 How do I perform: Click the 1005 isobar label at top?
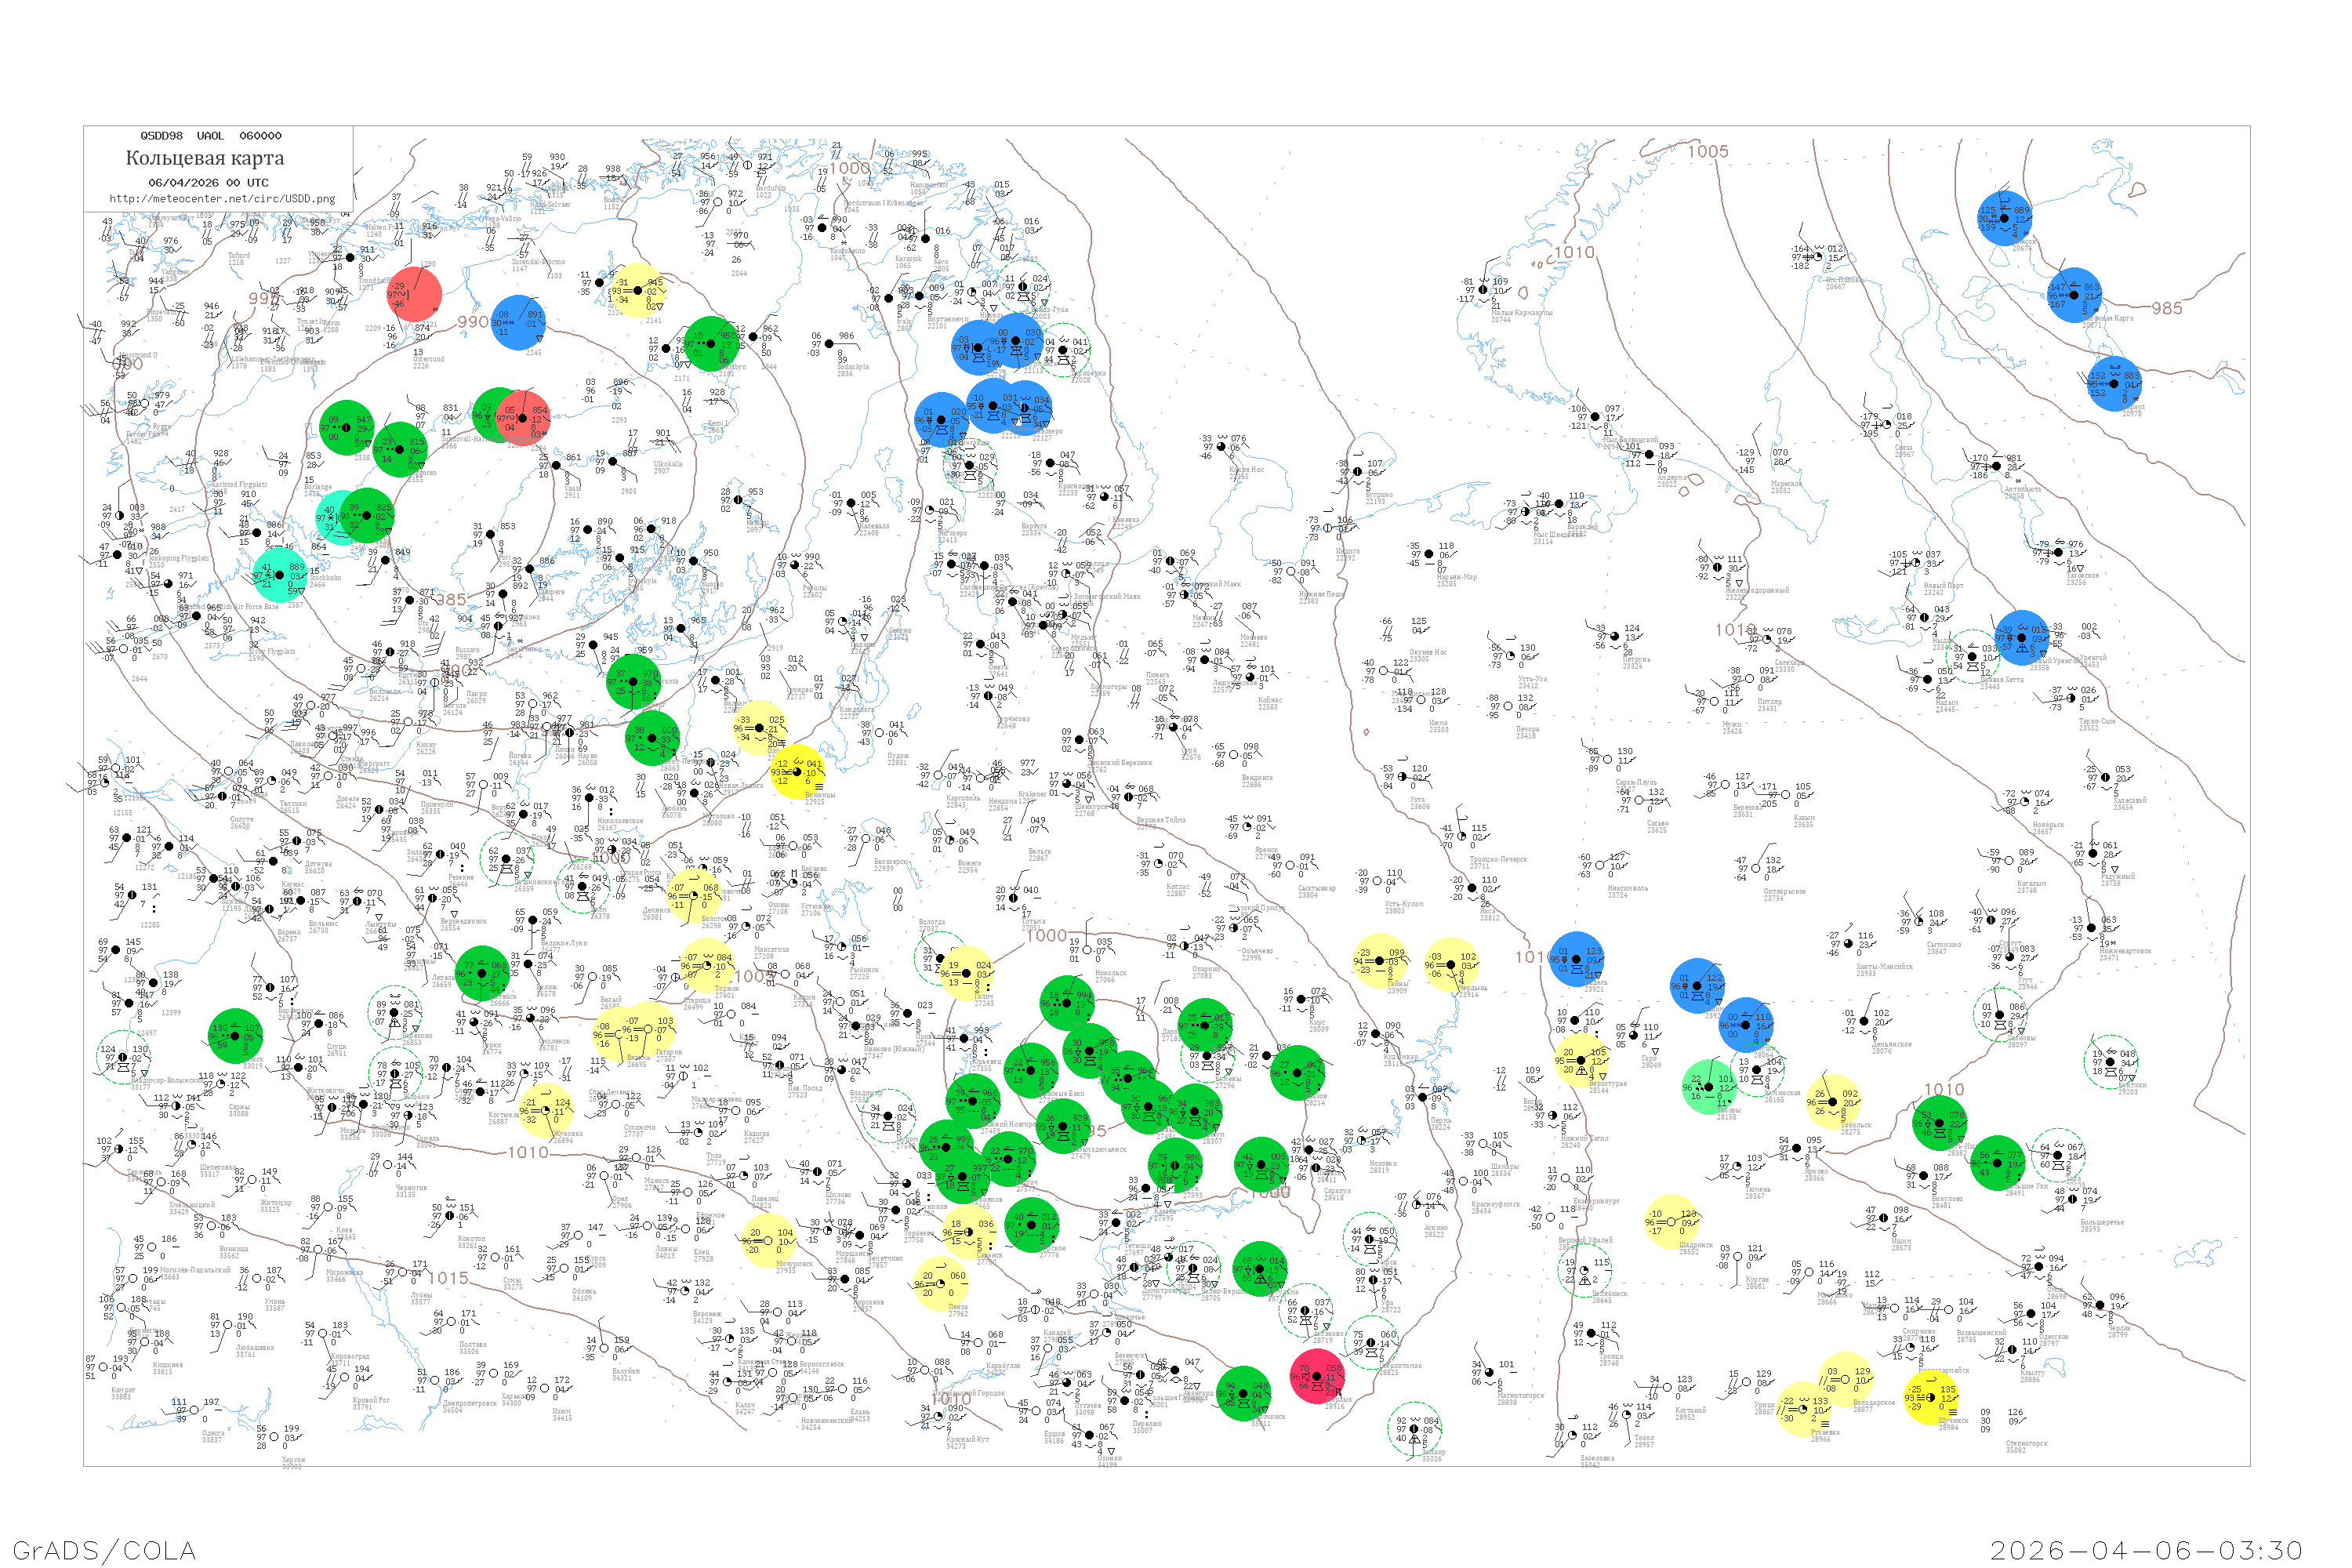1708,152
